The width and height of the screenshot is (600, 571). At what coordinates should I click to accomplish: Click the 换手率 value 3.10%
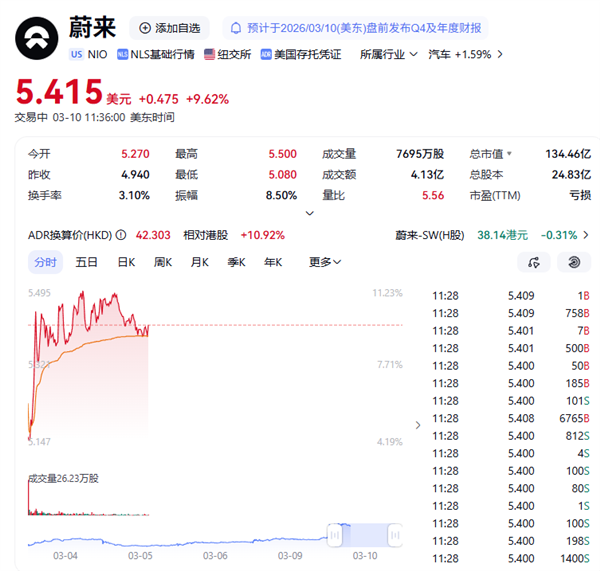point(134,196)
